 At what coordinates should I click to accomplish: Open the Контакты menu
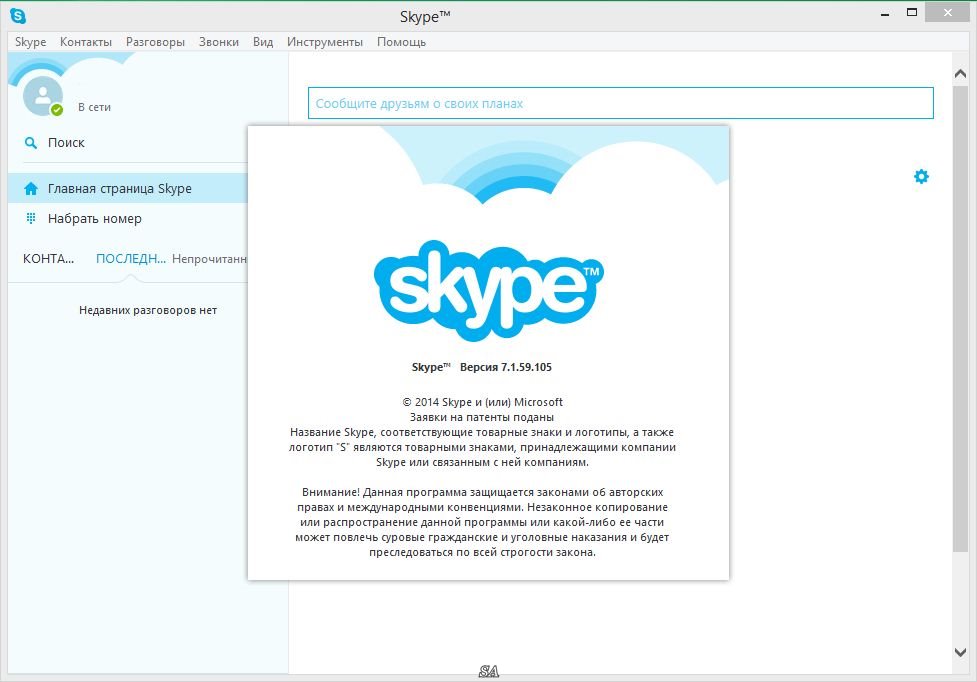pos(86,42)
